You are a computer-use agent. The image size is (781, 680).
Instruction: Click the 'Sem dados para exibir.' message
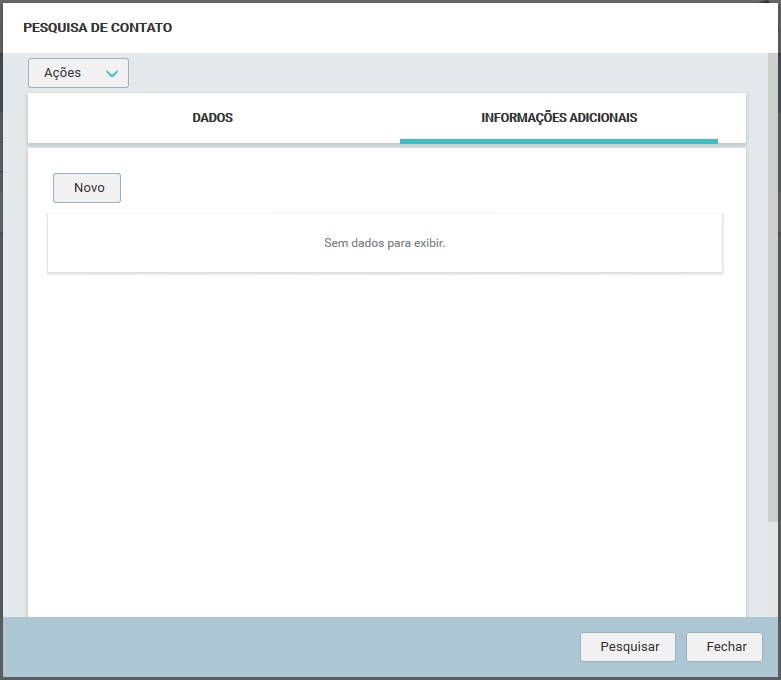pos(385,243)
